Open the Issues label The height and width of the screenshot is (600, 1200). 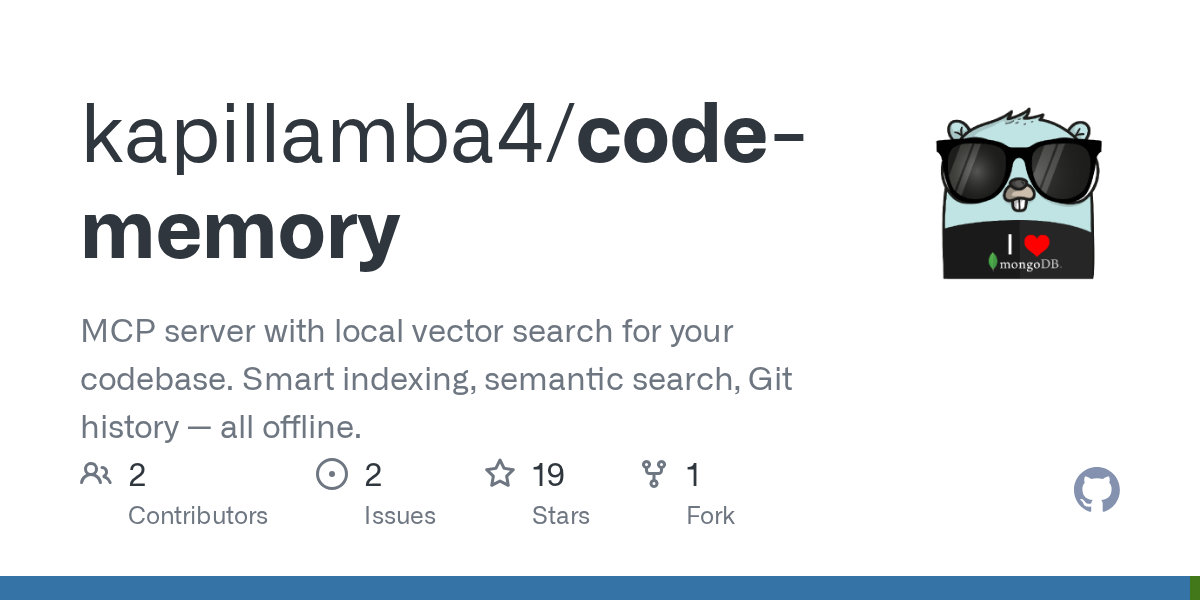(400, 516)
